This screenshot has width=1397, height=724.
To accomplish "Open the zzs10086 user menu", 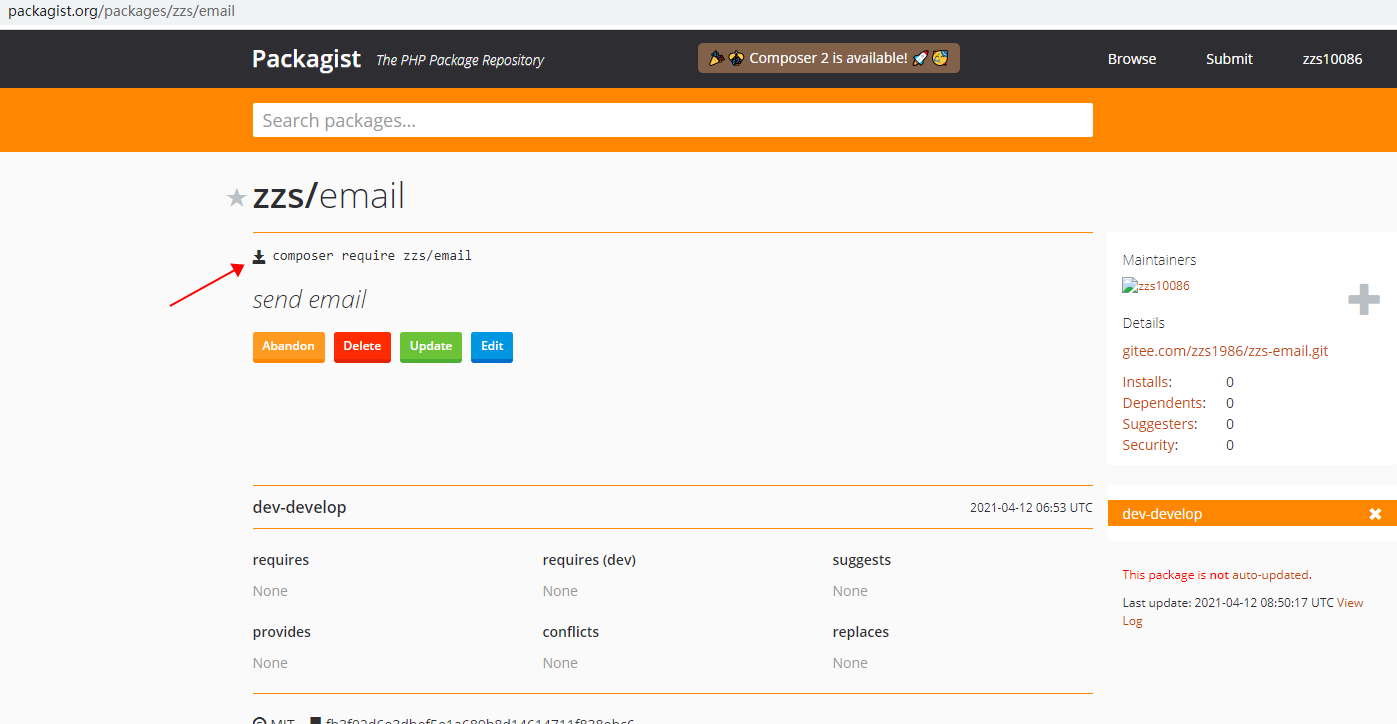I will pos(1332,59).
